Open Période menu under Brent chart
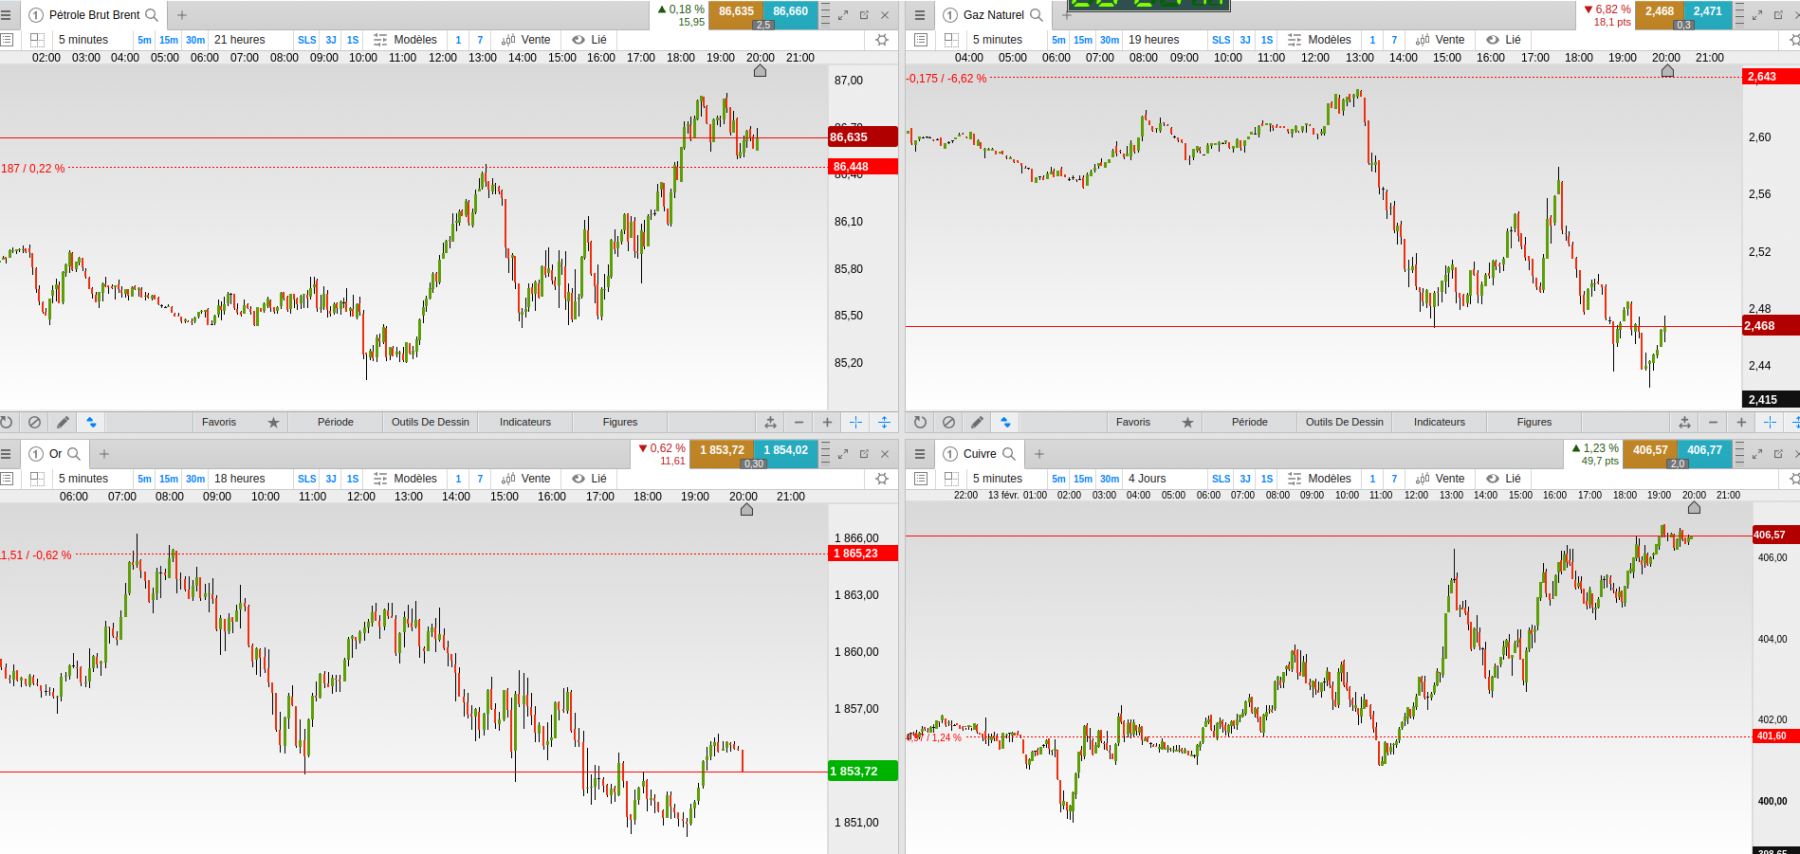1800x854 pixels. click(x=335, y=422)
